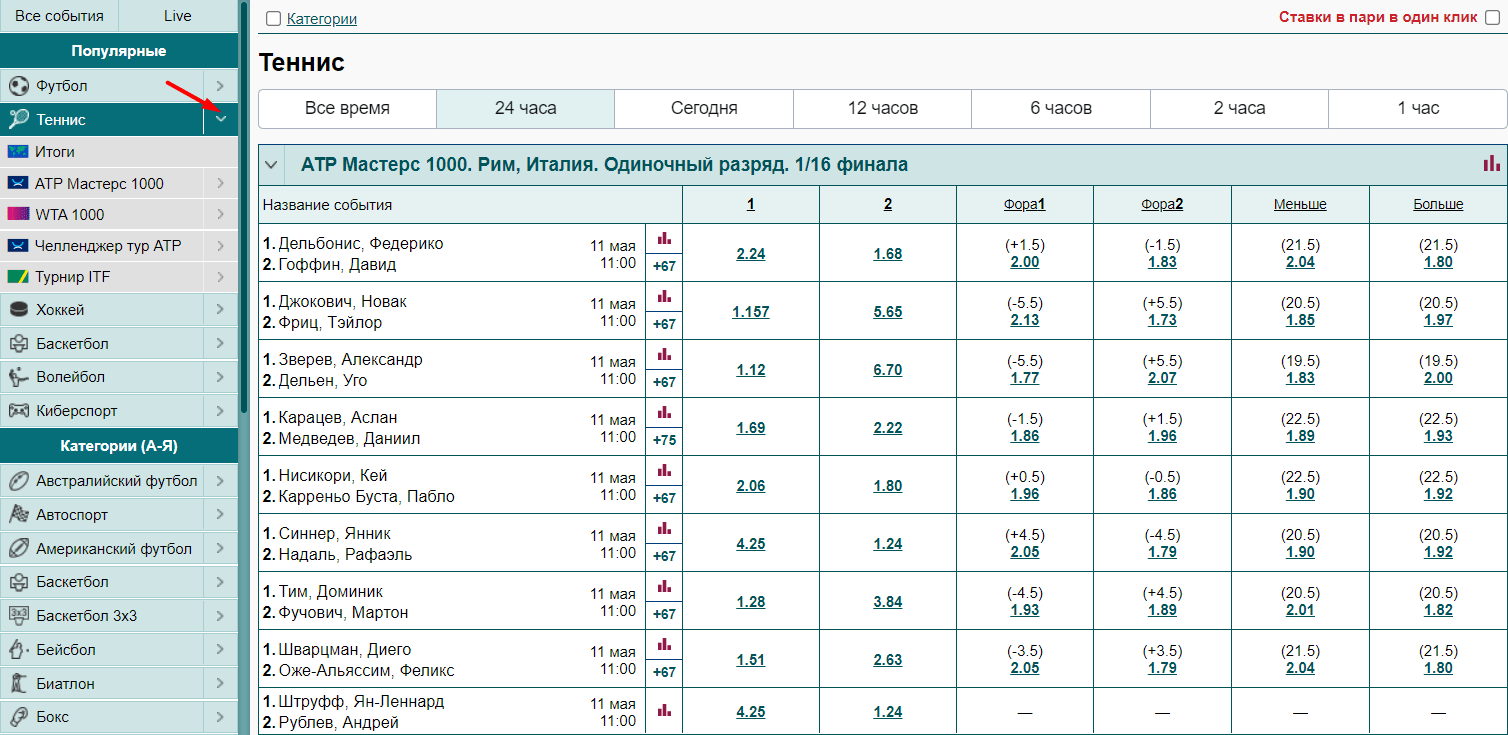The image size is (1508, 735).
Task: Open statistics icon for Синнер vs Надаль
Action: (664, 529)
